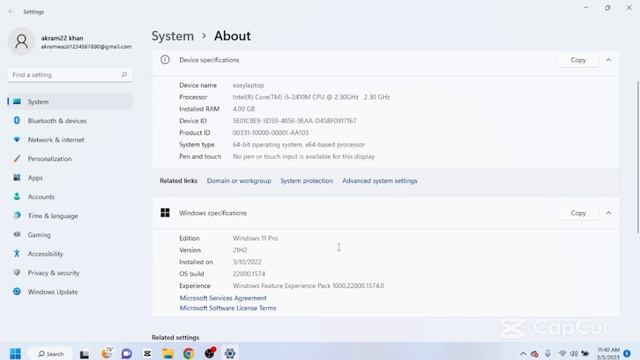
Task: Open System protection link
Action: 307,181
